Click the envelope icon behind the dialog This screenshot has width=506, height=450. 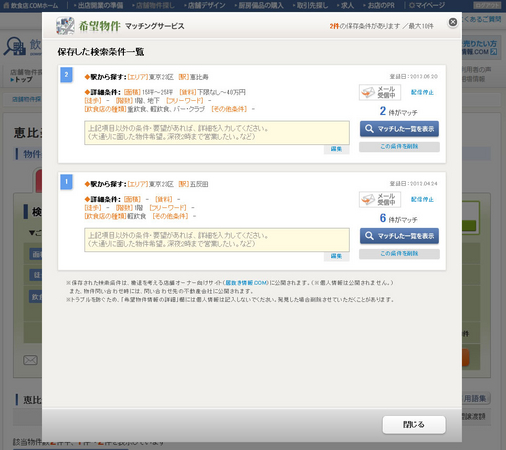(x=30, y=360)
